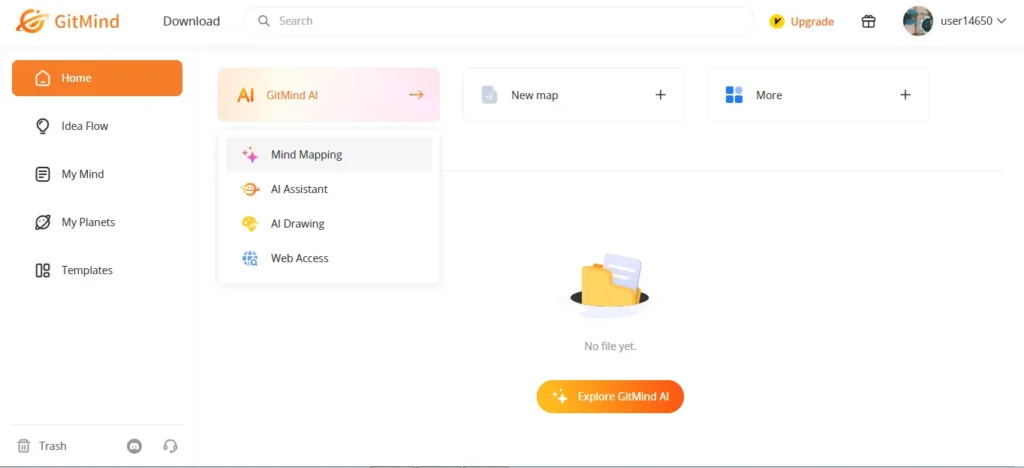This screenshot has height=468, width=1024.
Task: Click the AI Assistant planet icon
Action: coord(249,189)
